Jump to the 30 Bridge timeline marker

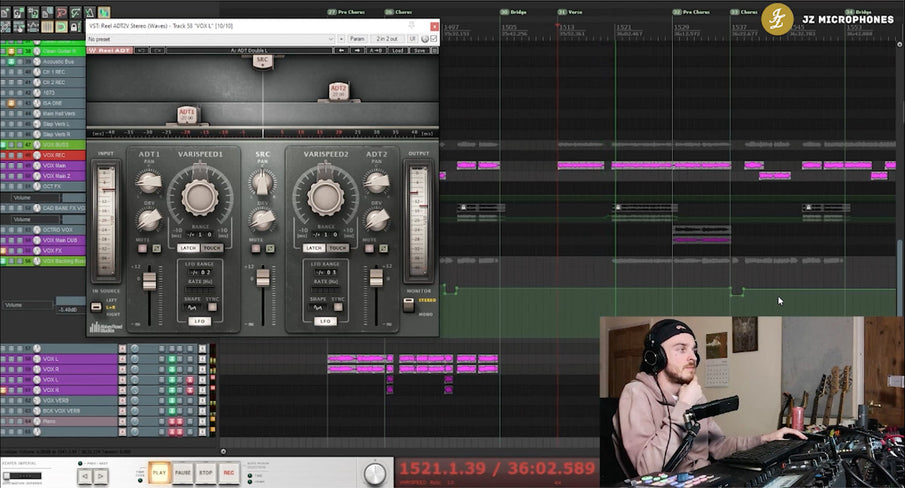[513, 12]
